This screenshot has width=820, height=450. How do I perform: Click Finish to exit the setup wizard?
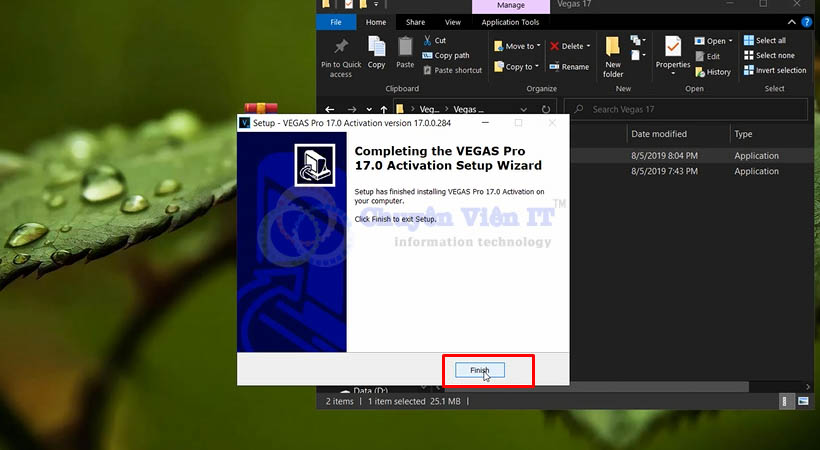pos(480,370)
